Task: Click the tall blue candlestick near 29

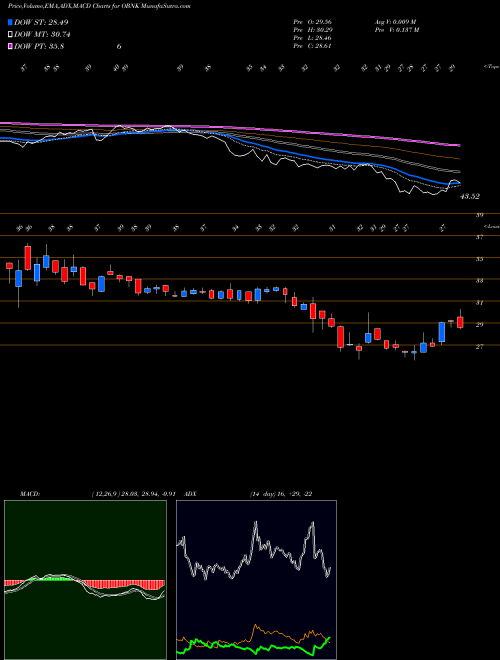Action: click(442, 332)
